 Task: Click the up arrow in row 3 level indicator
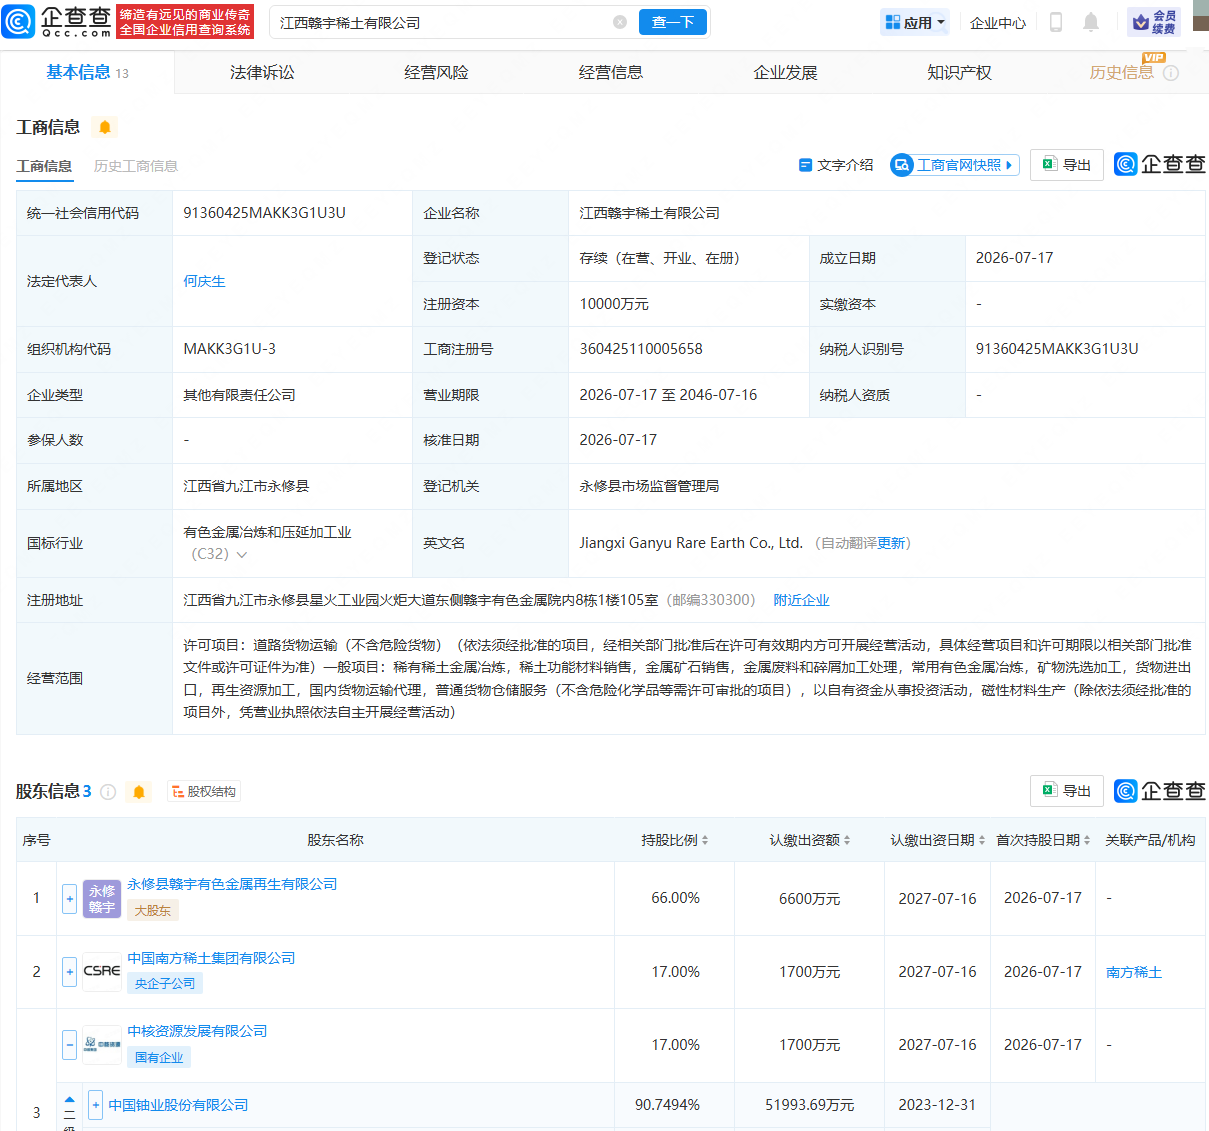point(69,1100)
